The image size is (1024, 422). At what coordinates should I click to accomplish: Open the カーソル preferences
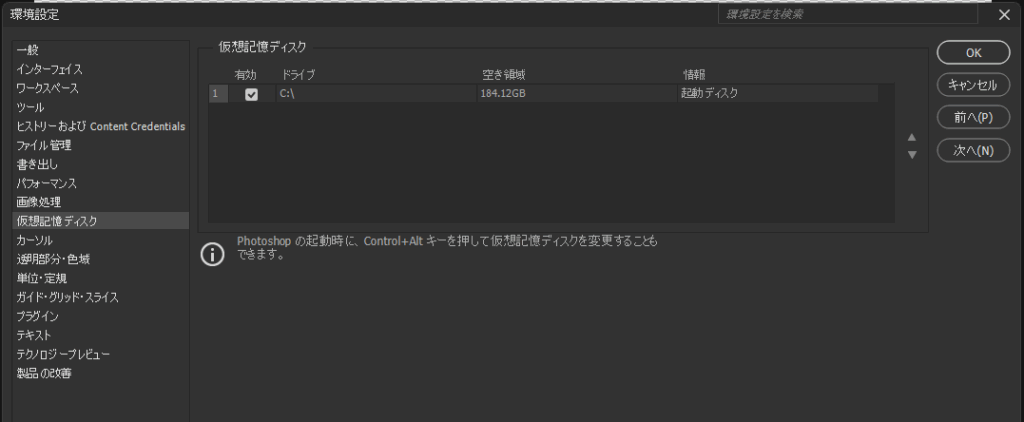34,241
